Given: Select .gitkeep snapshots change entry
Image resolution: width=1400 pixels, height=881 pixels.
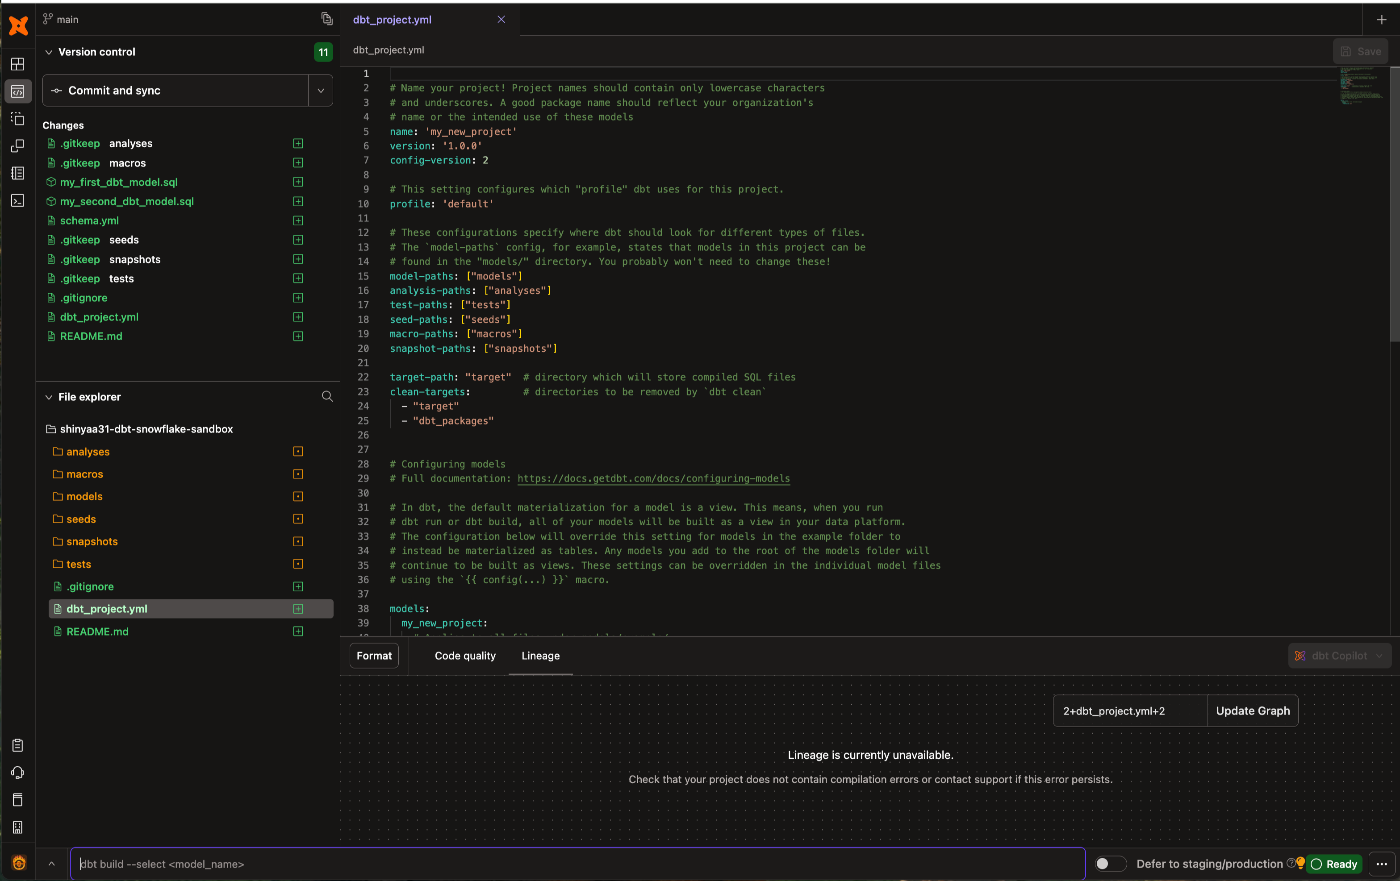Looking at the screenshot, I should click(110, 260).
